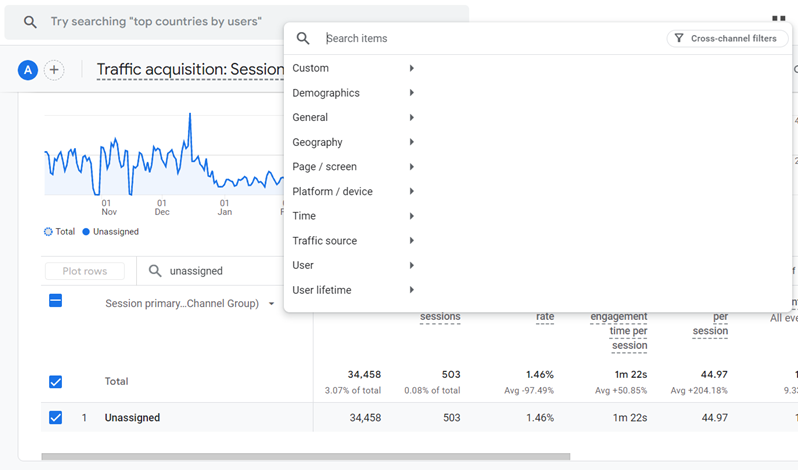798x470 pixels.
Task: Click the 44.97 value in Unassigned row
Action: pos(715,418)
